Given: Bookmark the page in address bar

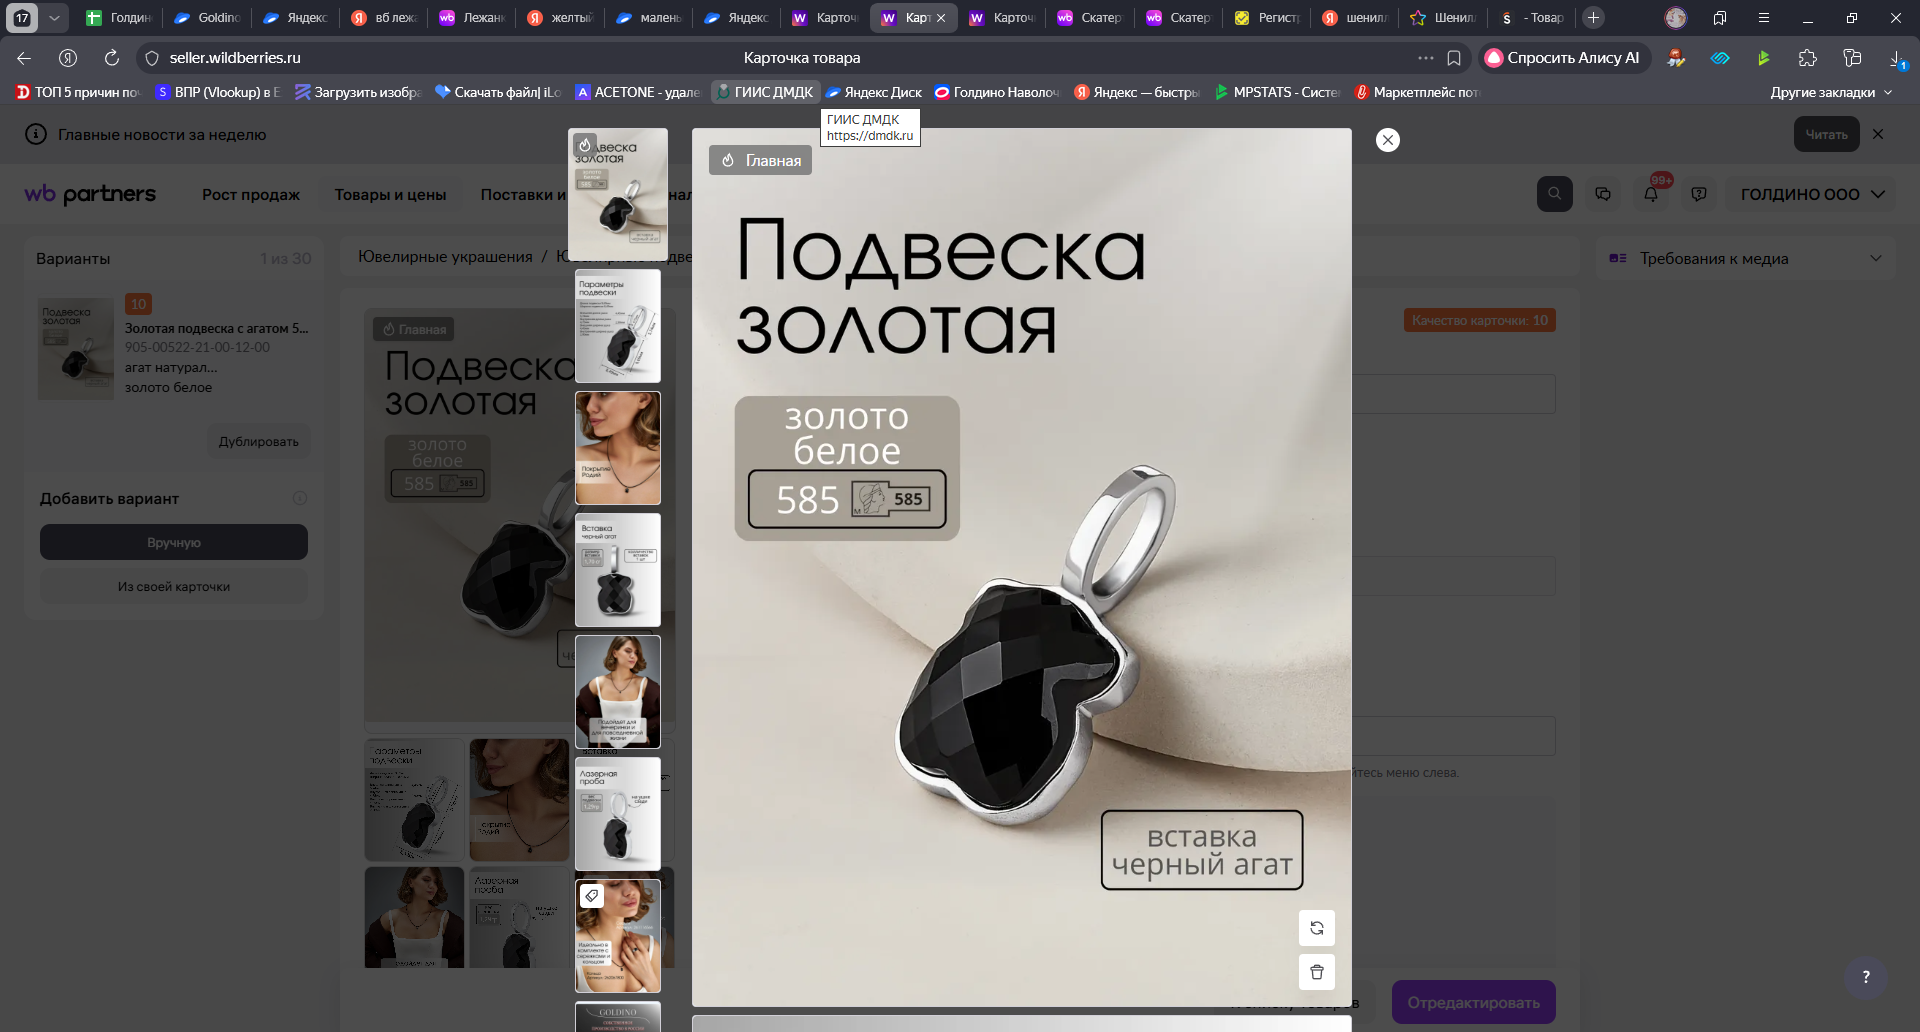Looking at the screenshot, I should [x=1454, y=58].
